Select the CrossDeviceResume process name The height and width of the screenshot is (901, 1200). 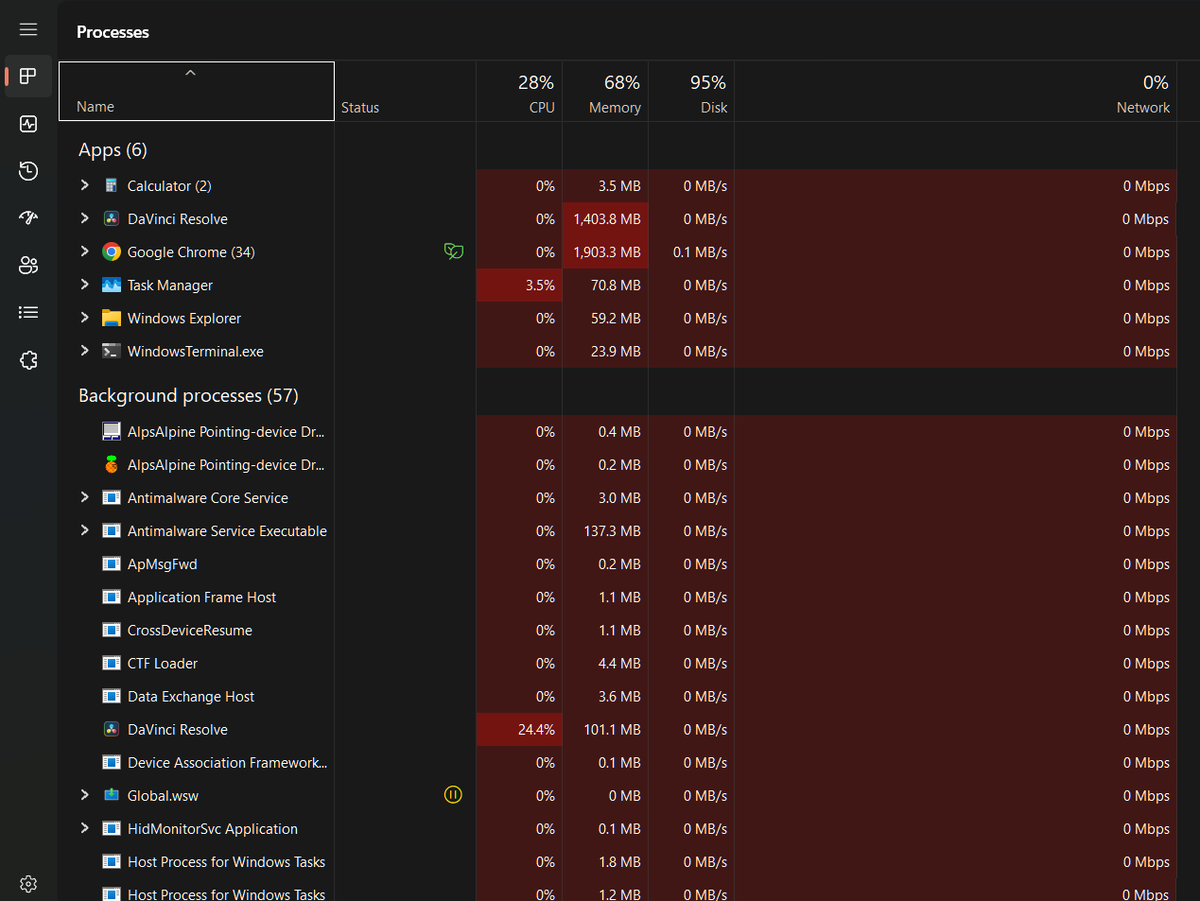(190, 630)
